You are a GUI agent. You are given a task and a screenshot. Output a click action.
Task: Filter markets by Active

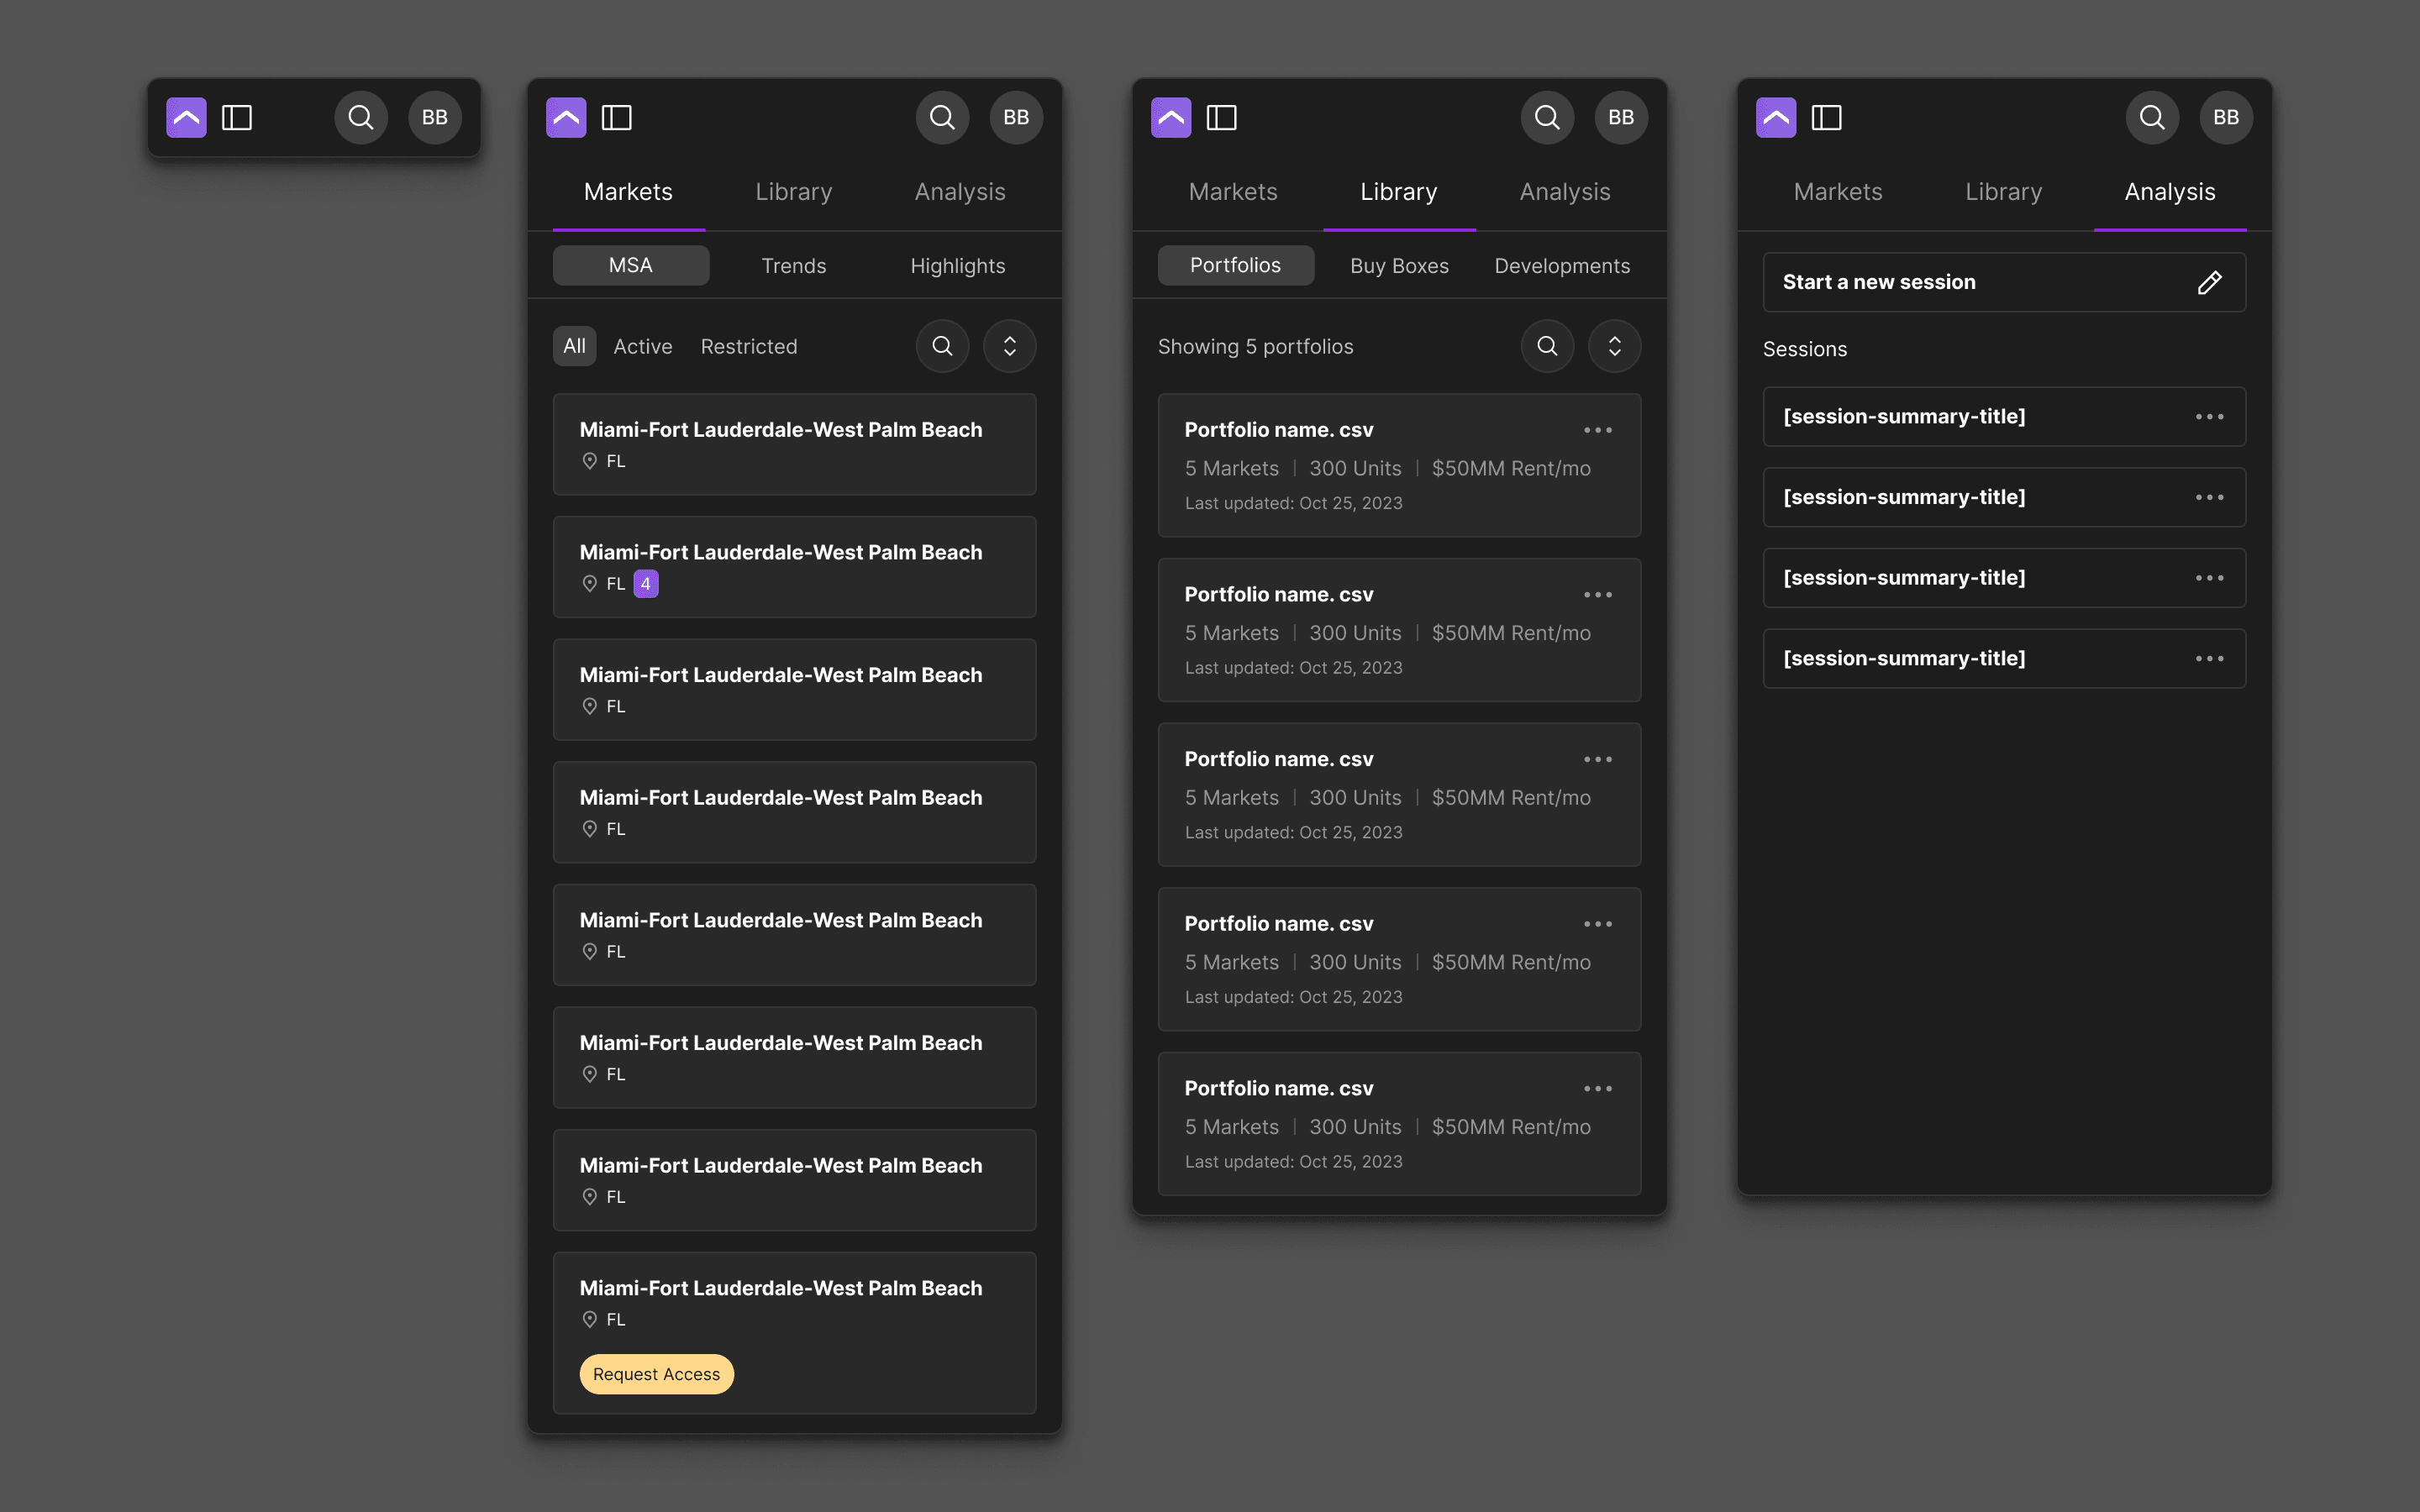pyautogui.click(x=643, y=346)
